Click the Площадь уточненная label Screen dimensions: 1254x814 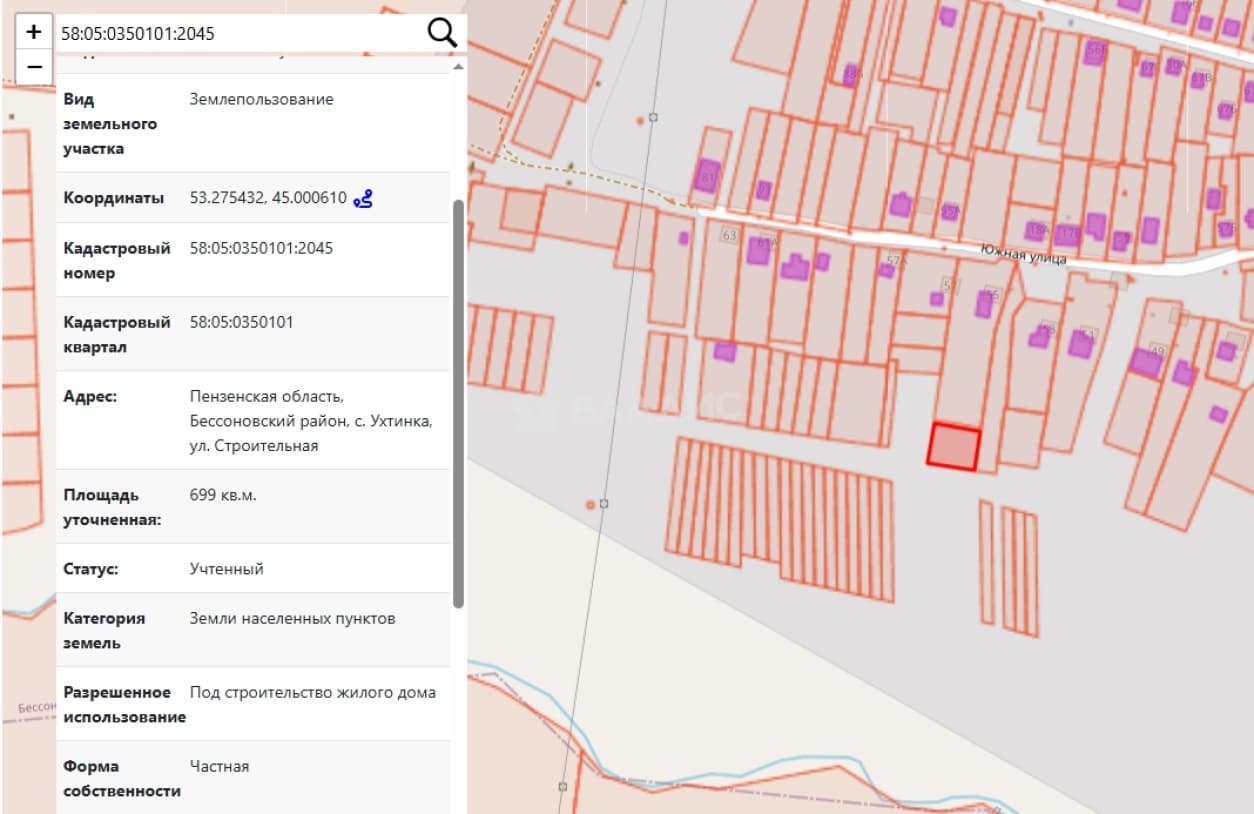tap(112, 507)
